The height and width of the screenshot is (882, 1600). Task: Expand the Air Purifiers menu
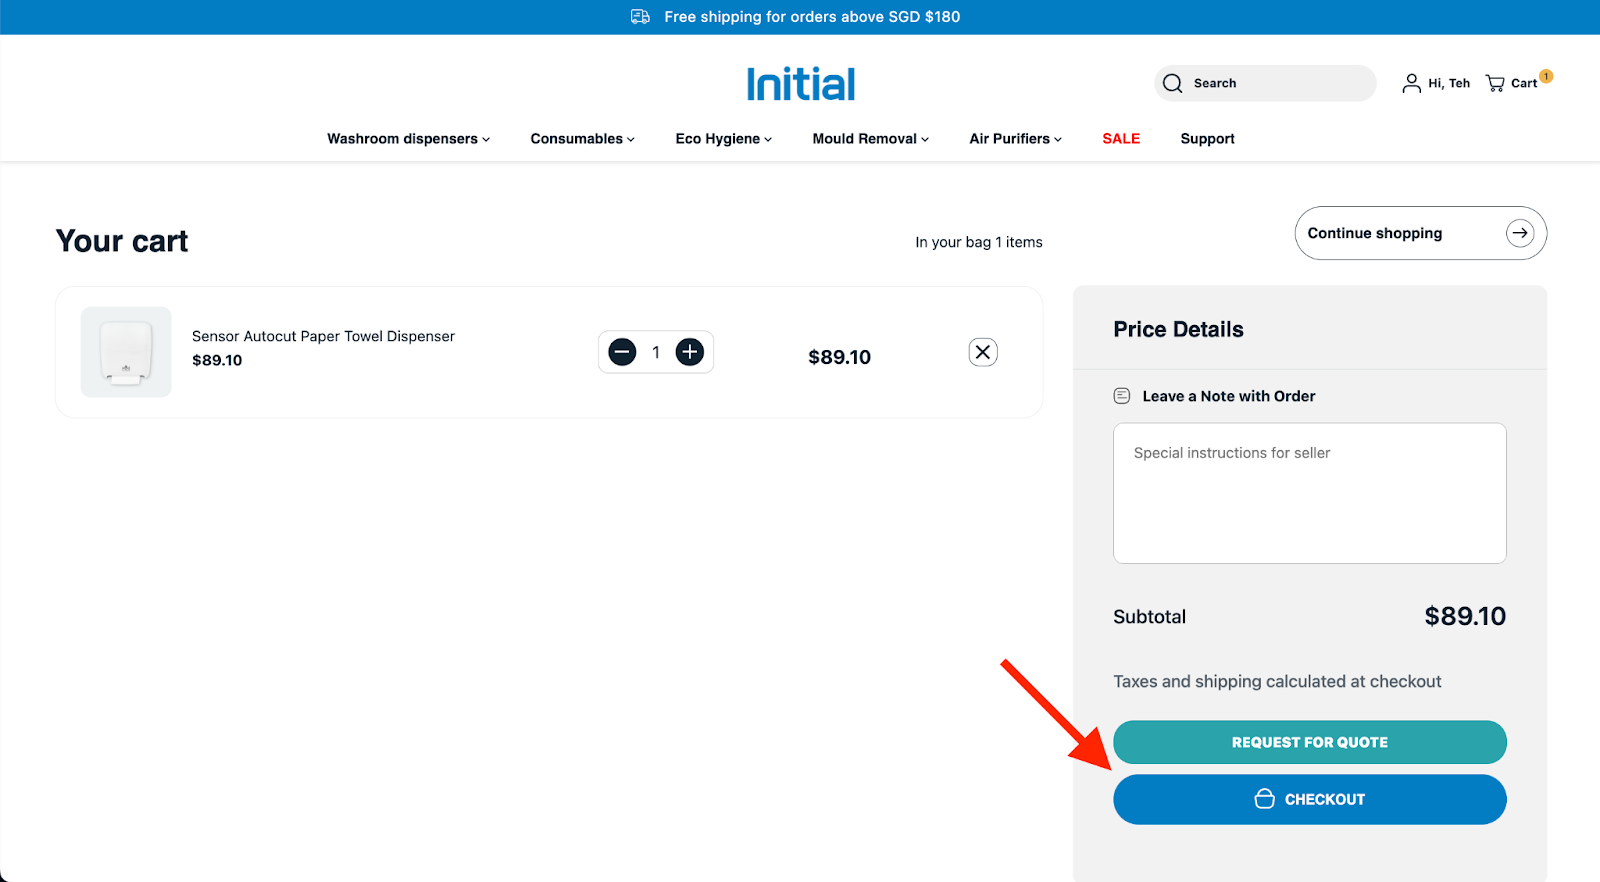(x=1015, y=139)
